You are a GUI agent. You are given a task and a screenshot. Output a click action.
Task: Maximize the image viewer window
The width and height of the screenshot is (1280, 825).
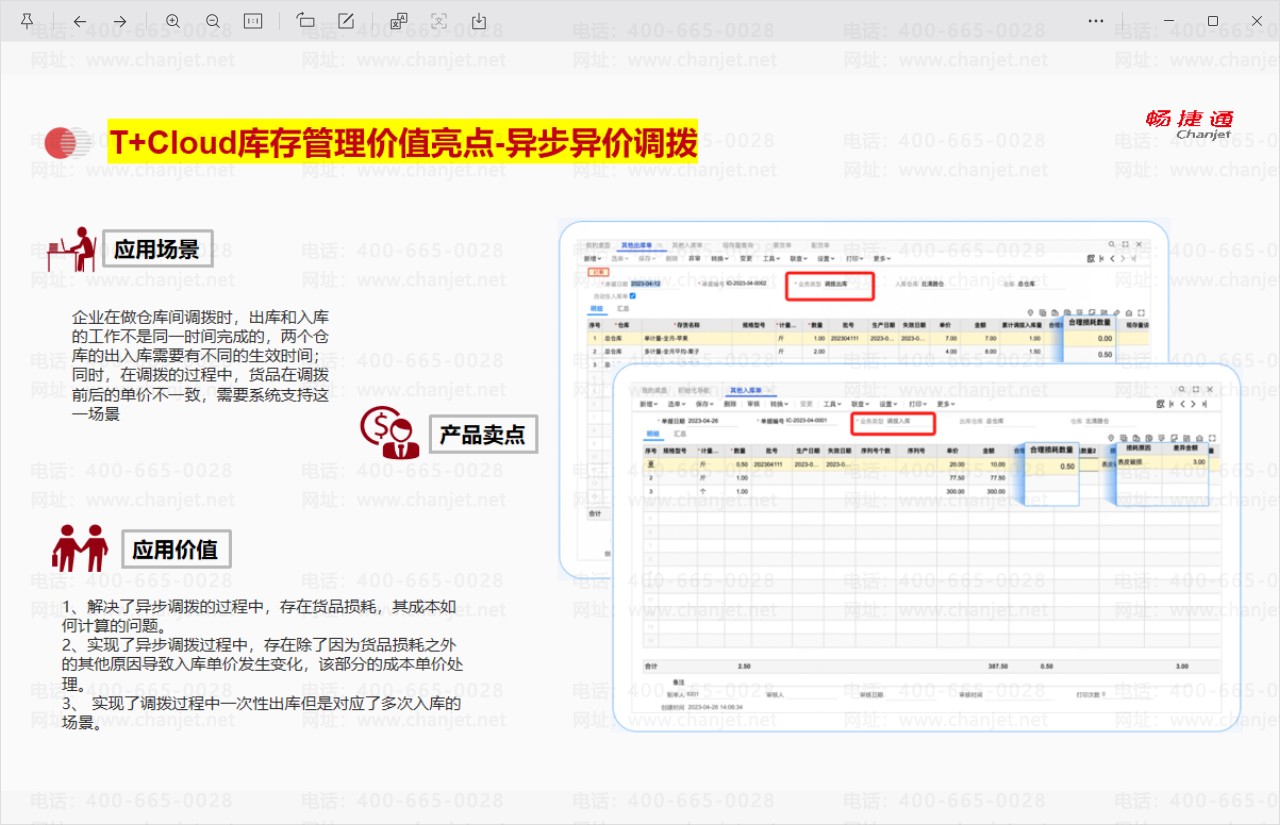pyautogui.click(x=1213, y=21)
